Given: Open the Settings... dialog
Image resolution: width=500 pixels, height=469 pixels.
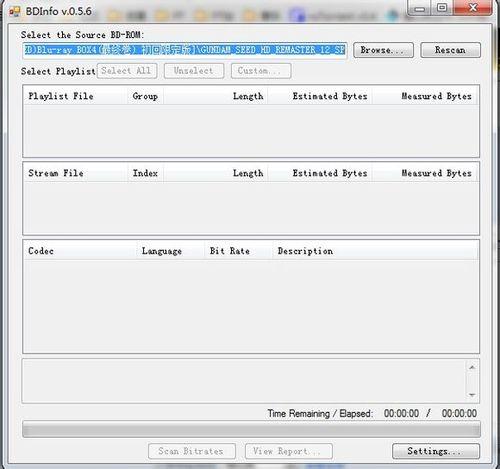Looking at the screenshot, I should 436,451.
